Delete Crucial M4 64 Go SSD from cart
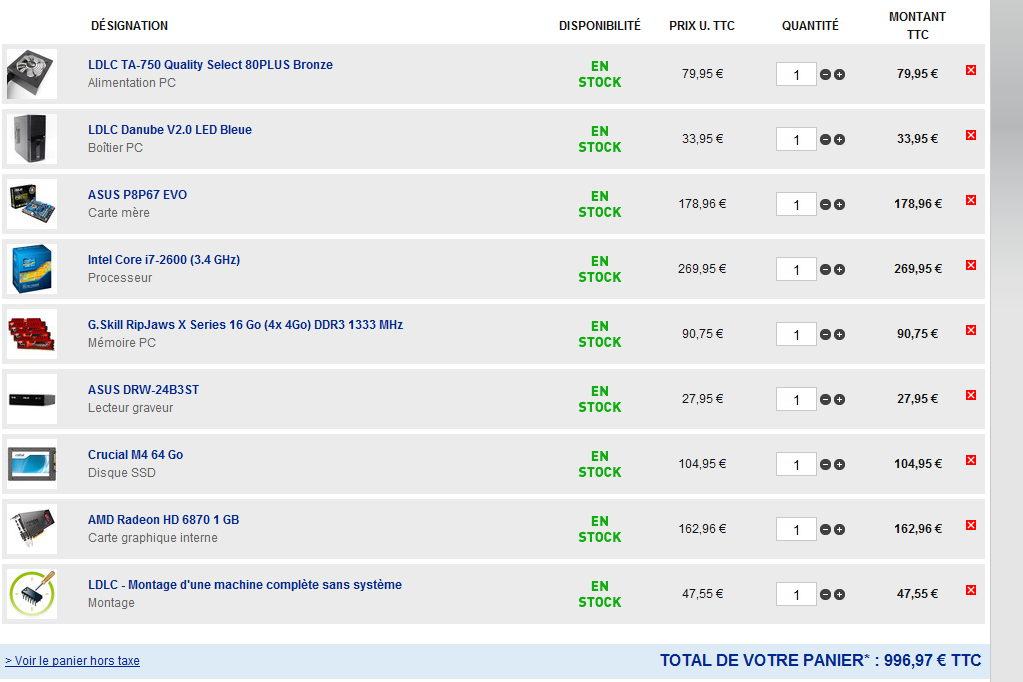1023x682 pixels. (x=971, y=460)
